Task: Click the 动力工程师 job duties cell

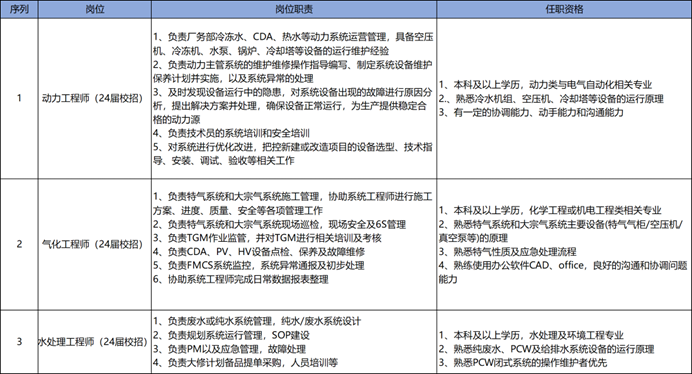Action: 294,98
